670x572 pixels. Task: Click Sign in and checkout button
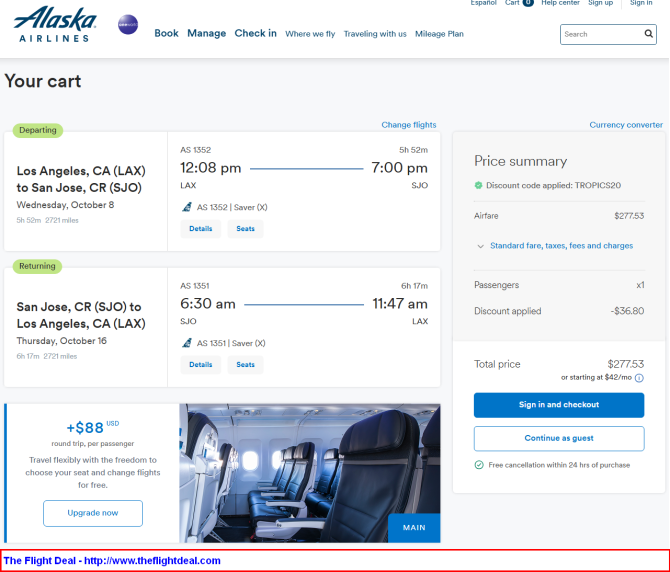coord(559,405)
